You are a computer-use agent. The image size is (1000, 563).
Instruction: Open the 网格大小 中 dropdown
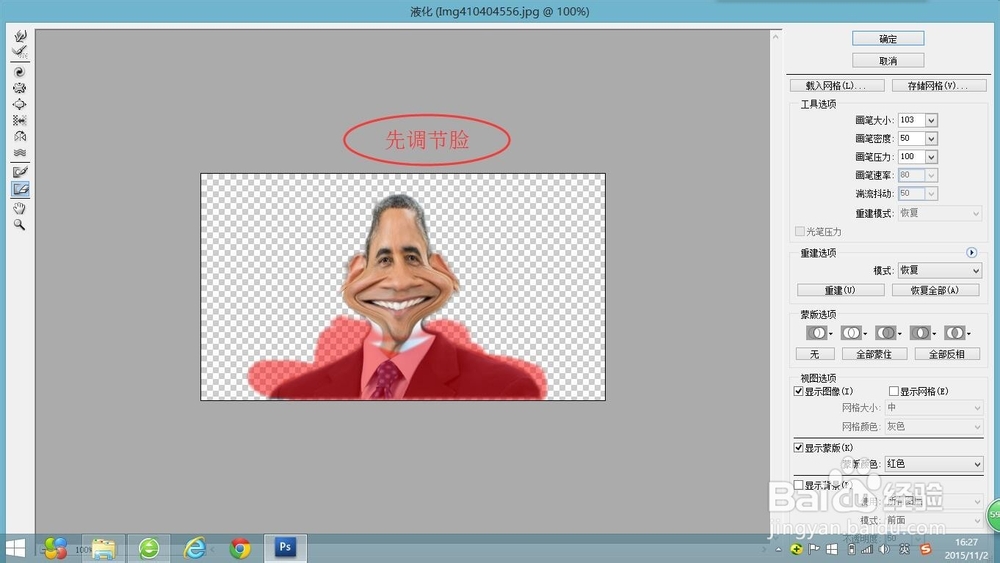(934, 407)
